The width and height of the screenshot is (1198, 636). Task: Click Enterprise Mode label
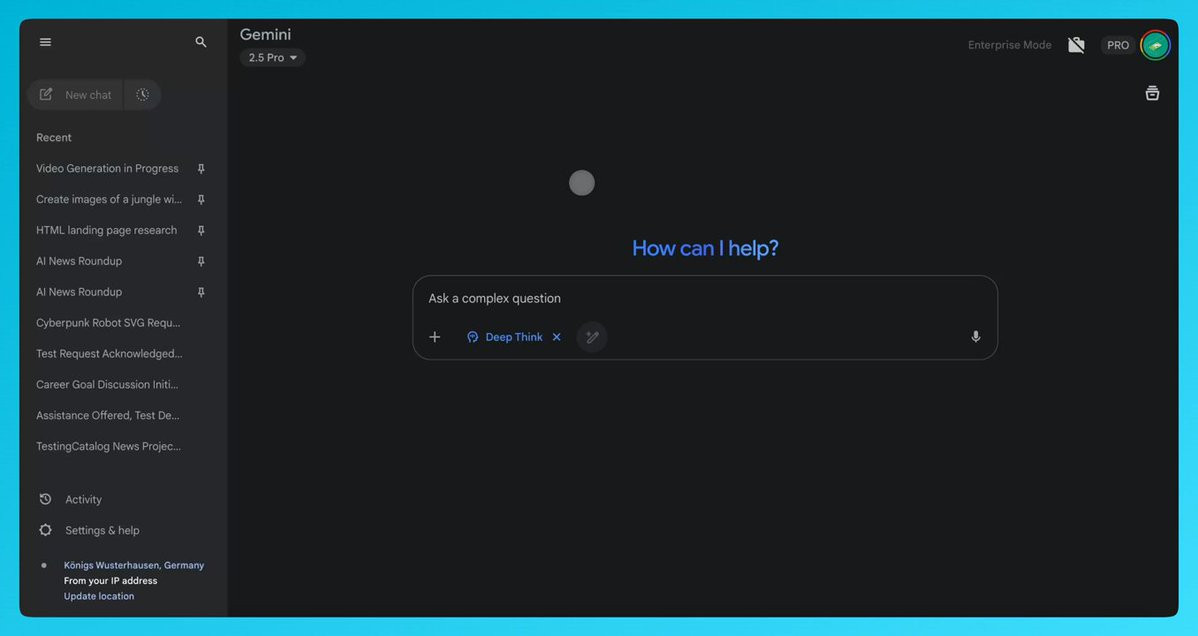click(x=1009, y=45)
